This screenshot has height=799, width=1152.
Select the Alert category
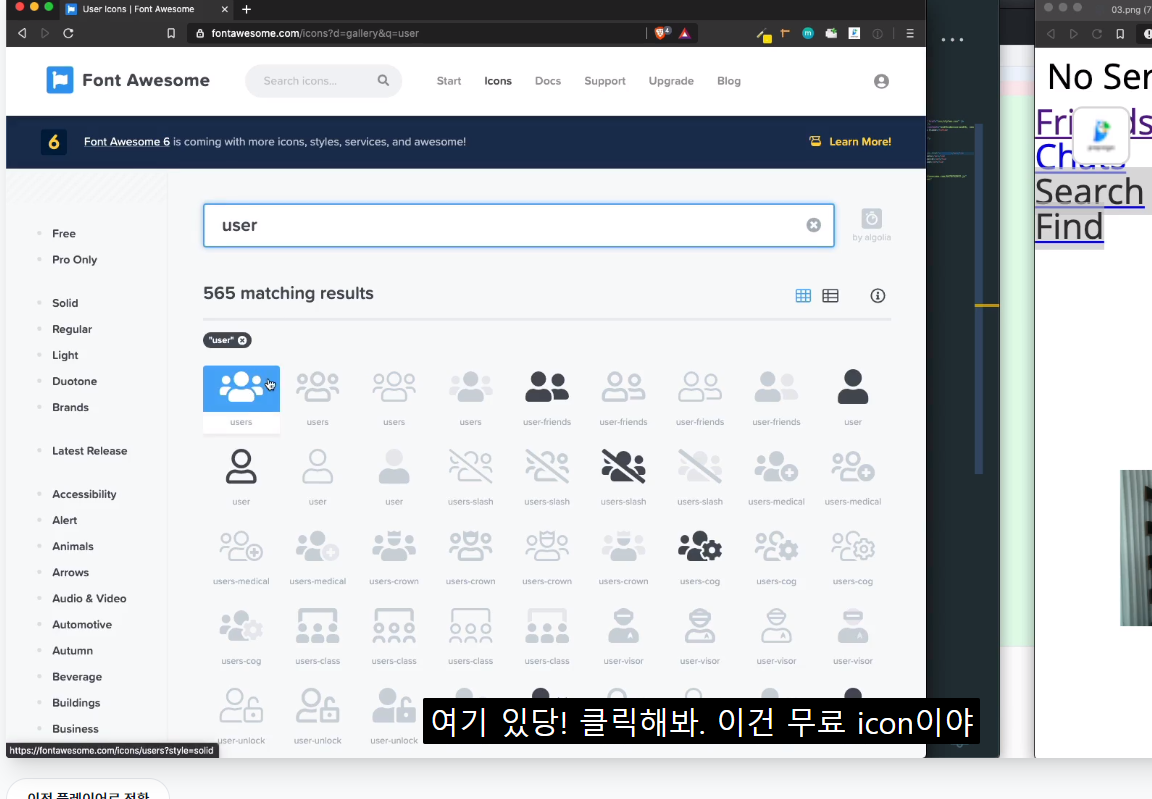pyautogui.click(x=65, y=521)
